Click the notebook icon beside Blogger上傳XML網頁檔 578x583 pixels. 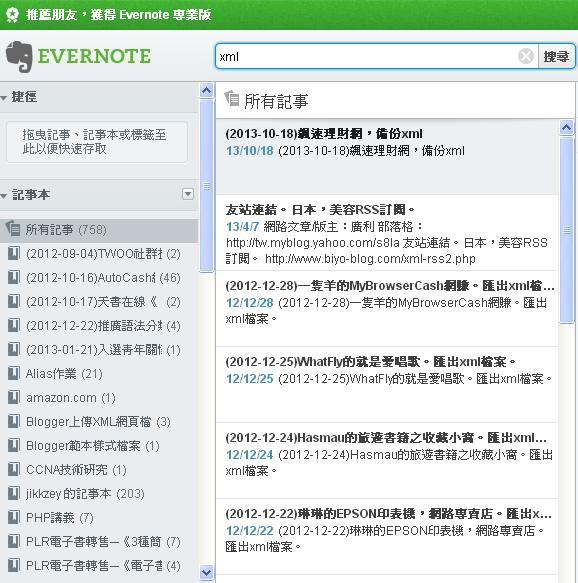pyautogui.click(x=14, y=422)
